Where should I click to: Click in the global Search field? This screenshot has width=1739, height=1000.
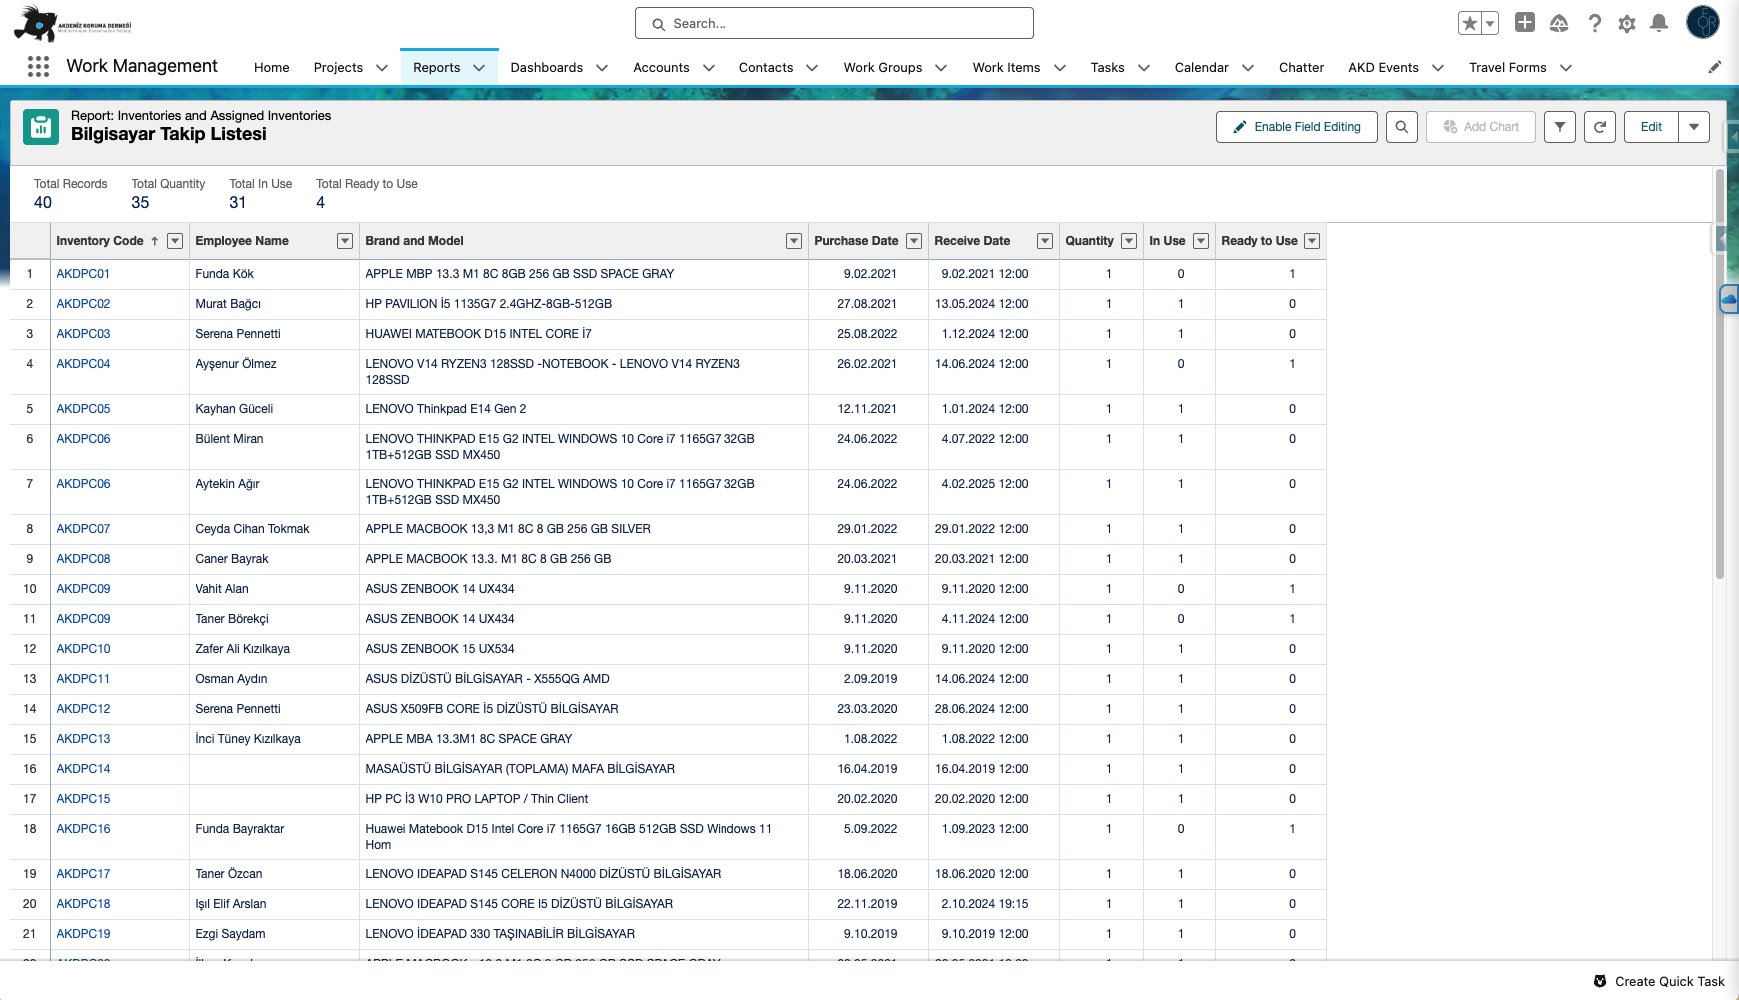[x=834, y=23]
